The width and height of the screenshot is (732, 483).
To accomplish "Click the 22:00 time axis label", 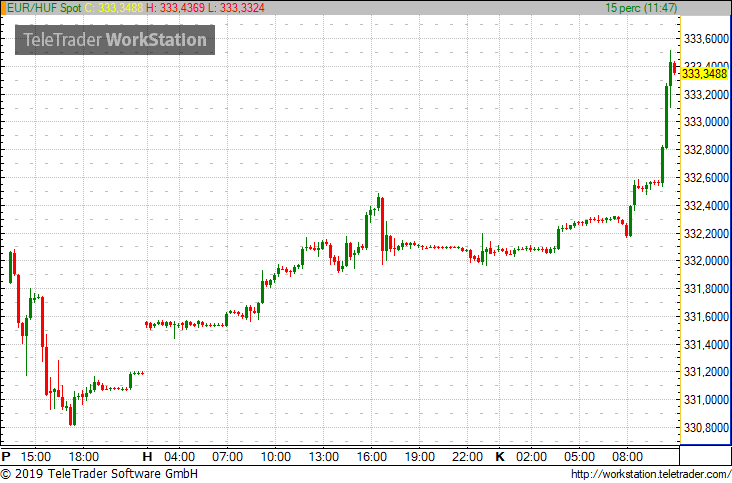I will click(x=467, y=456).
